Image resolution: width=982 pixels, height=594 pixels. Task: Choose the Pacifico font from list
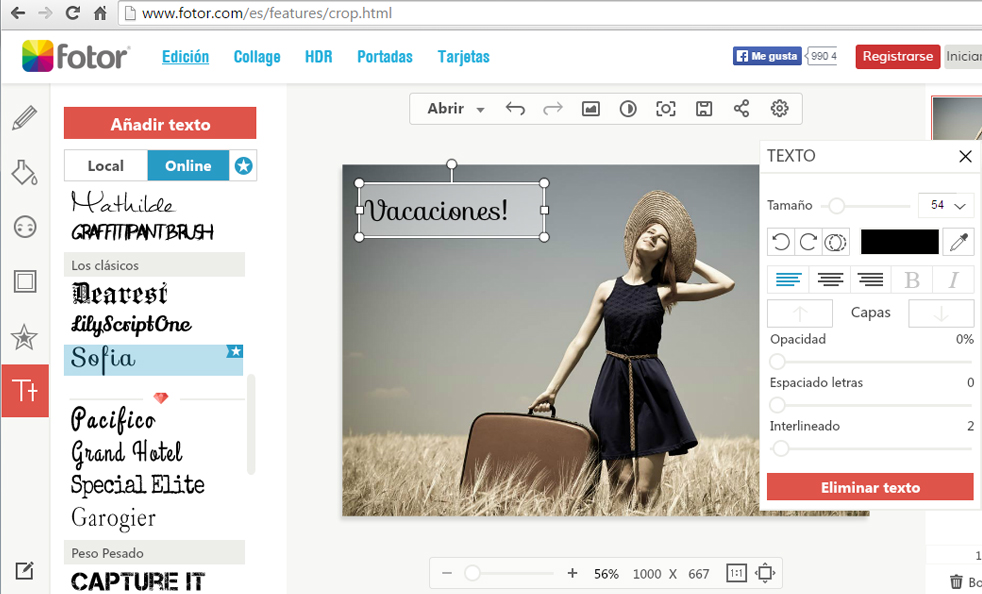point(112,420)
